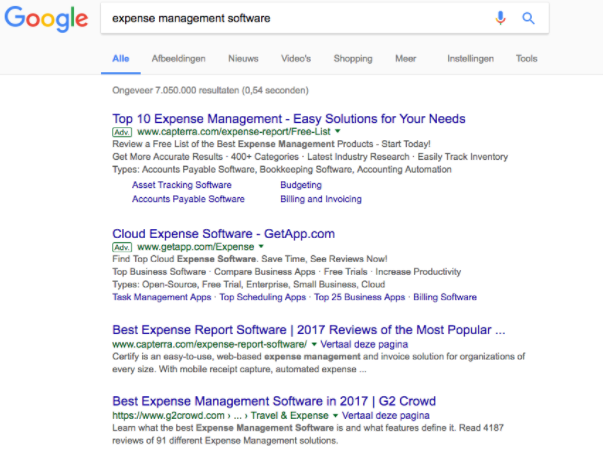
Task: Open the Shopping tab
Action: [353, 59]
